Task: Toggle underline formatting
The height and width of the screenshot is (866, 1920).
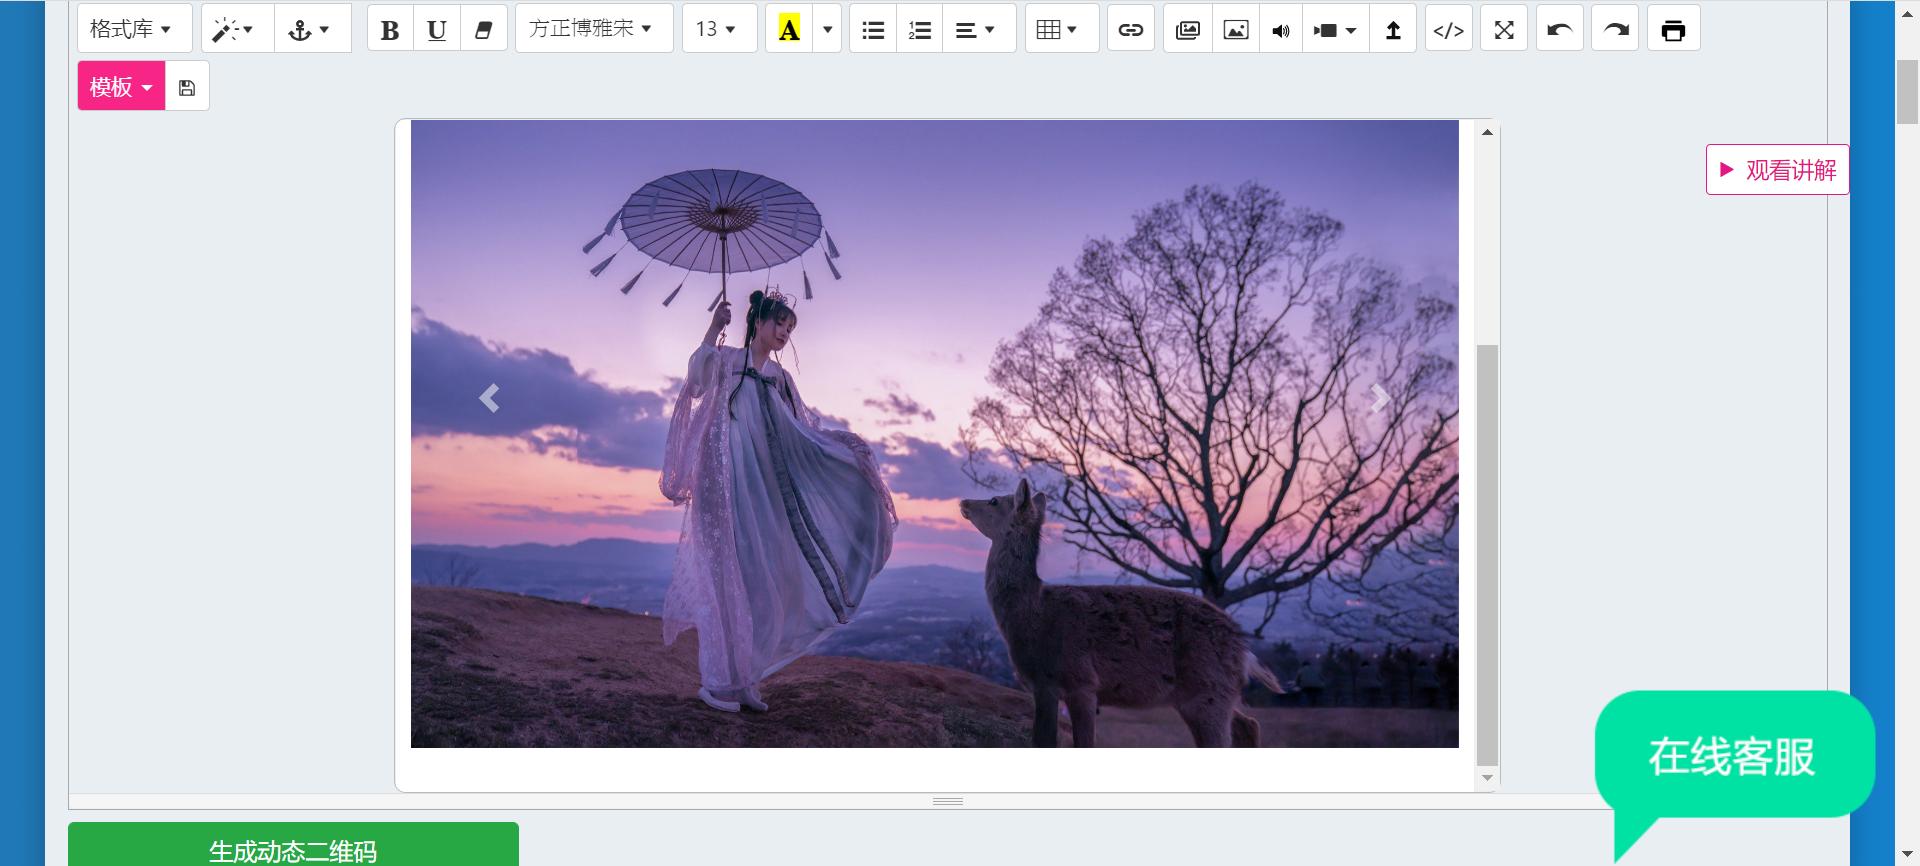Action: 436,30
